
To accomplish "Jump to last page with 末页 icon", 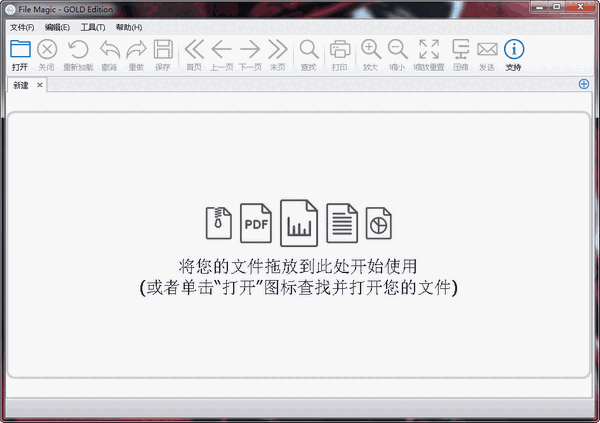I will (x=278, y=49).
